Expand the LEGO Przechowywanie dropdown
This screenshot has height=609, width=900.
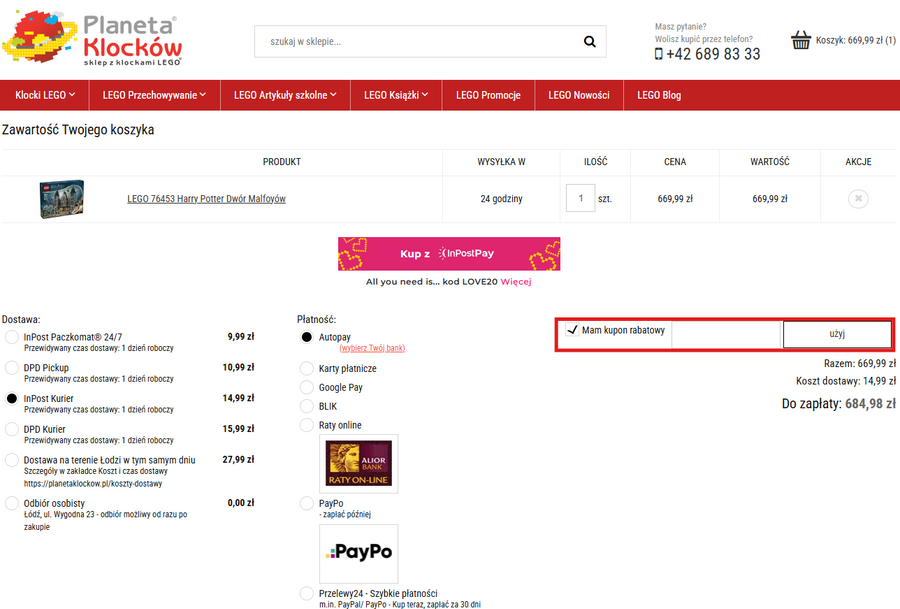pyautogui.click(x=154, y=95)
